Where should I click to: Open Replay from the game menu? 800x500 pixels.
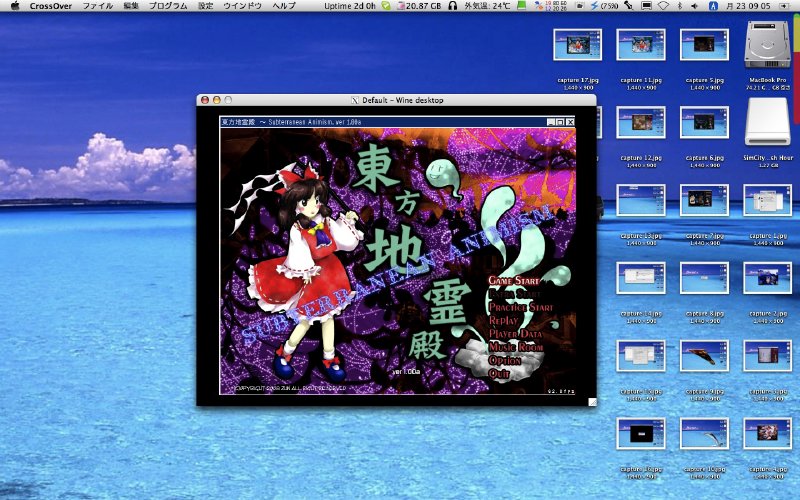(x=503, y=320)
